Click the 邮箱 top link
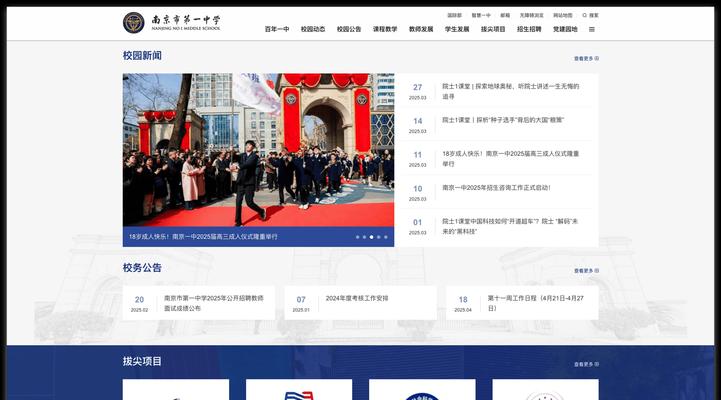721x400 pixels. (505, 15)
